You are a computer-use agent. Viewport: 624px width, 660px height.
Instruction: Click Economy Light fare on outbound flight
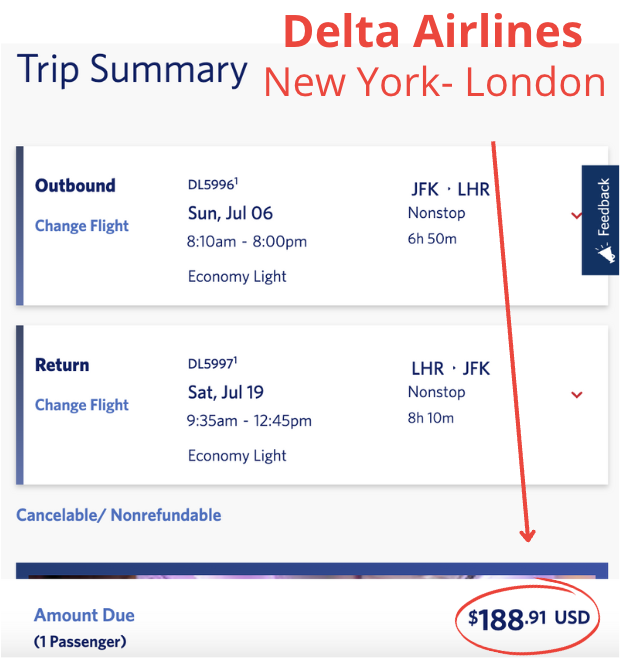click(237, 277)
